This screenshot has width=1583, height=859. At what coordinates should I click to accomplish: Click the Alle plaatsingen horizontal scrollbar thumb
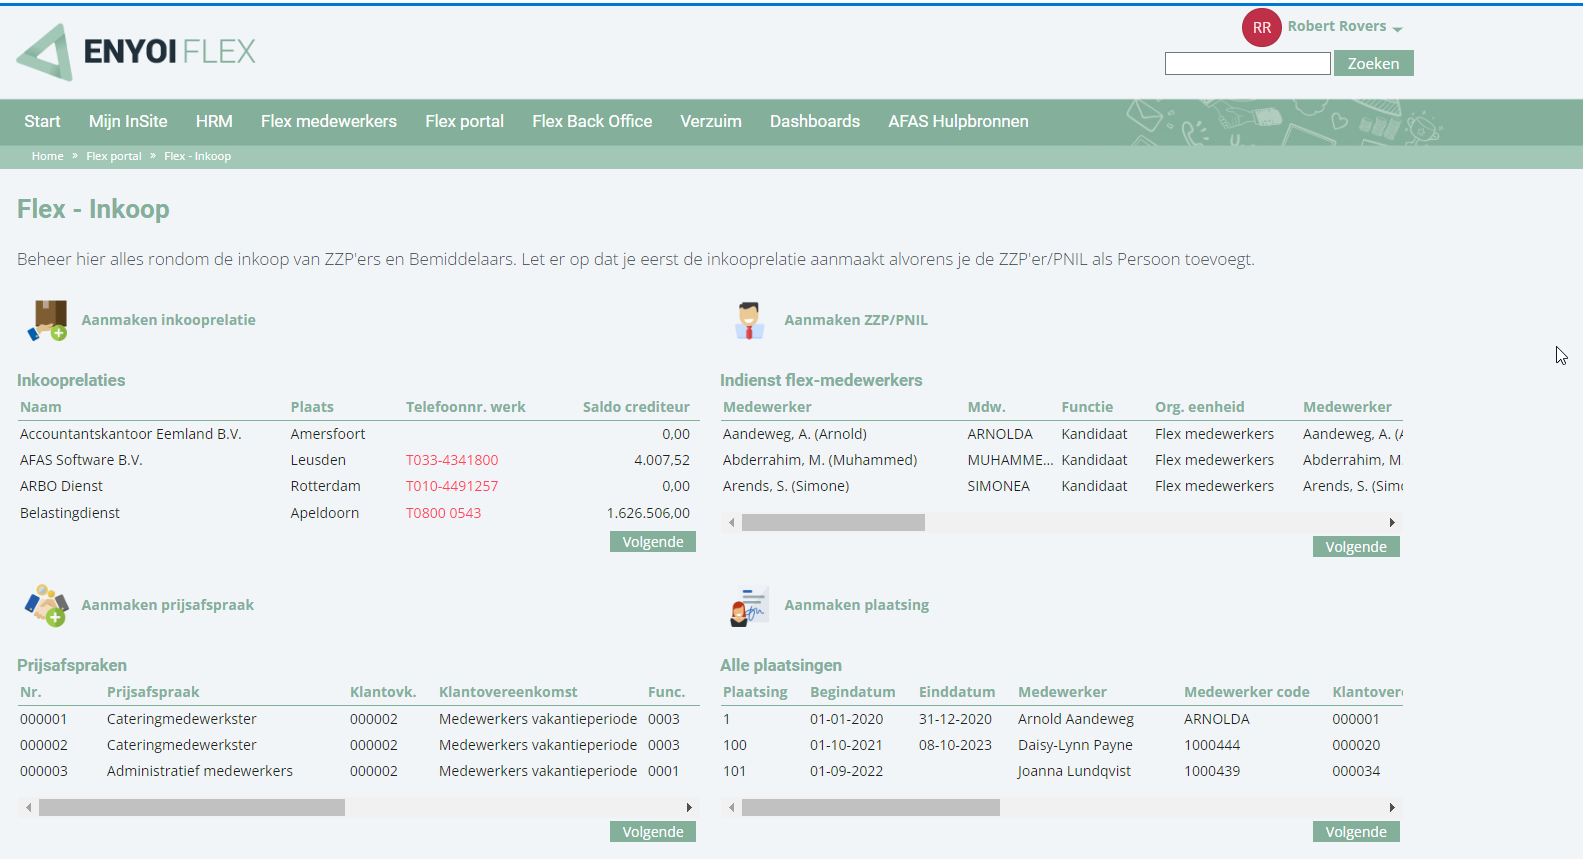point(871,807)
